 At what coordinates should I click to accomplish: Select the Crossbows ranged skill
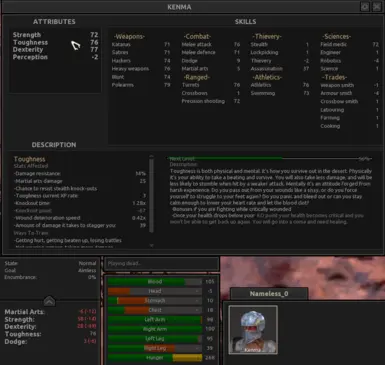coord(211,93)
